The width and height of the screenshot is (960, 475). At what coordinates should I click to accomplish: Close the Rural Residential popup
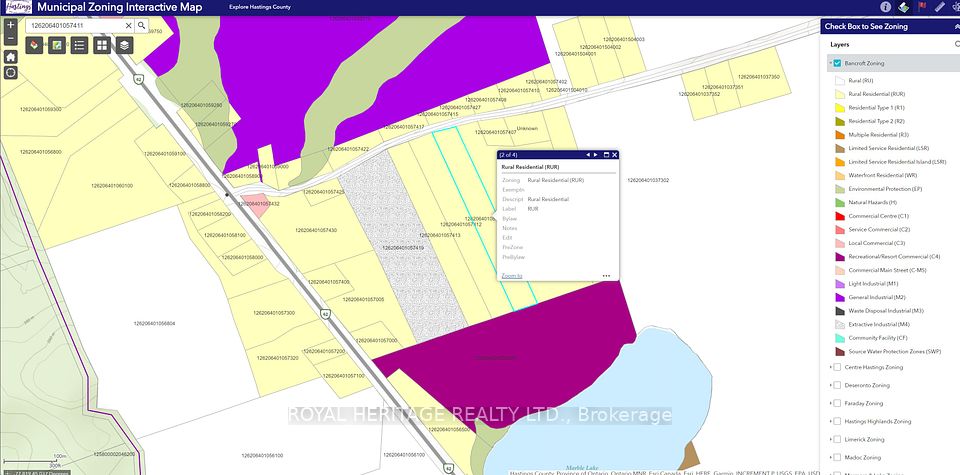614,155
